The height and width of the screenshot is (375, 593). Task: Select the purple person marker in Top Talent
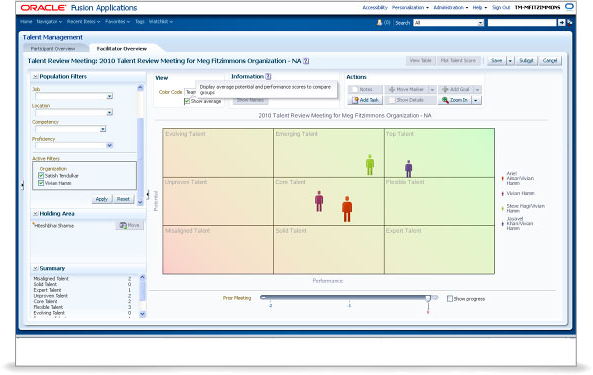[x=408, y=168]
